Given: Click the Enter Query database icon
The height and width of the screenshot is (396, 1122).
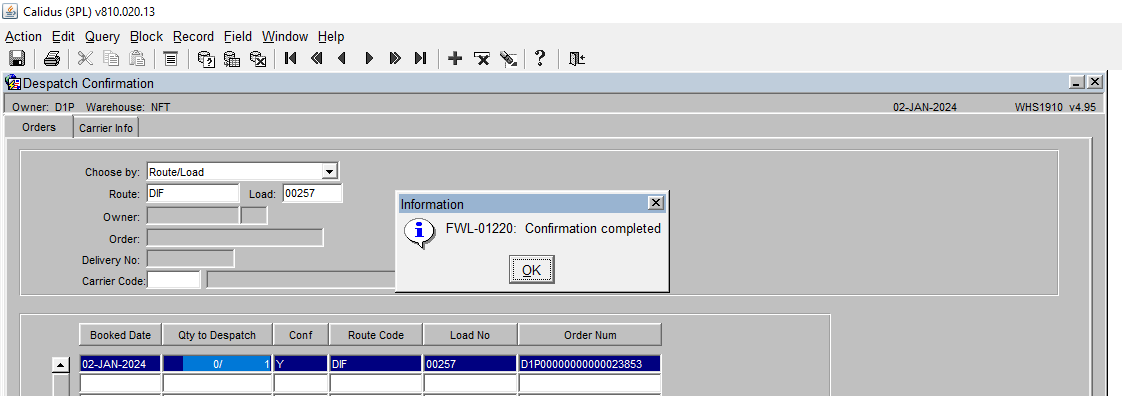Looking at the screenshot, I should [x=207, y=59].
